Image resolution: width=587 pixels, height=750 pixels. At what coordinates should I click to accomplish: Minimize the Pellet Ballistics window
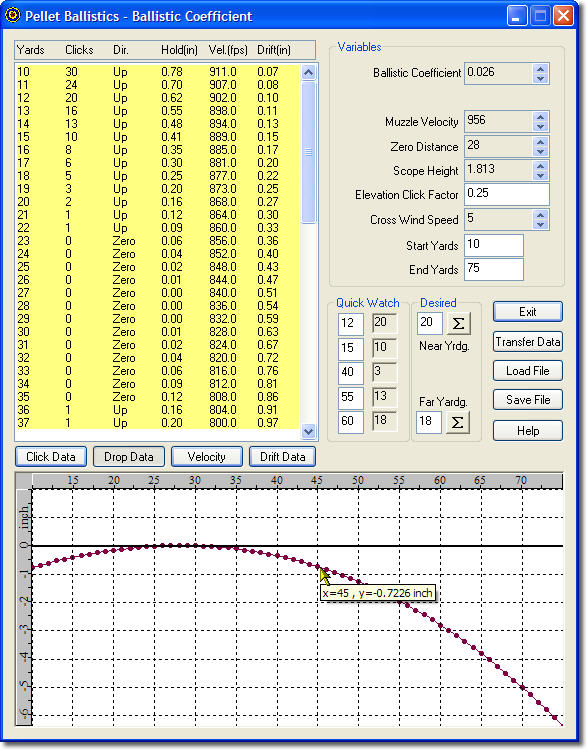pos(516,16)
